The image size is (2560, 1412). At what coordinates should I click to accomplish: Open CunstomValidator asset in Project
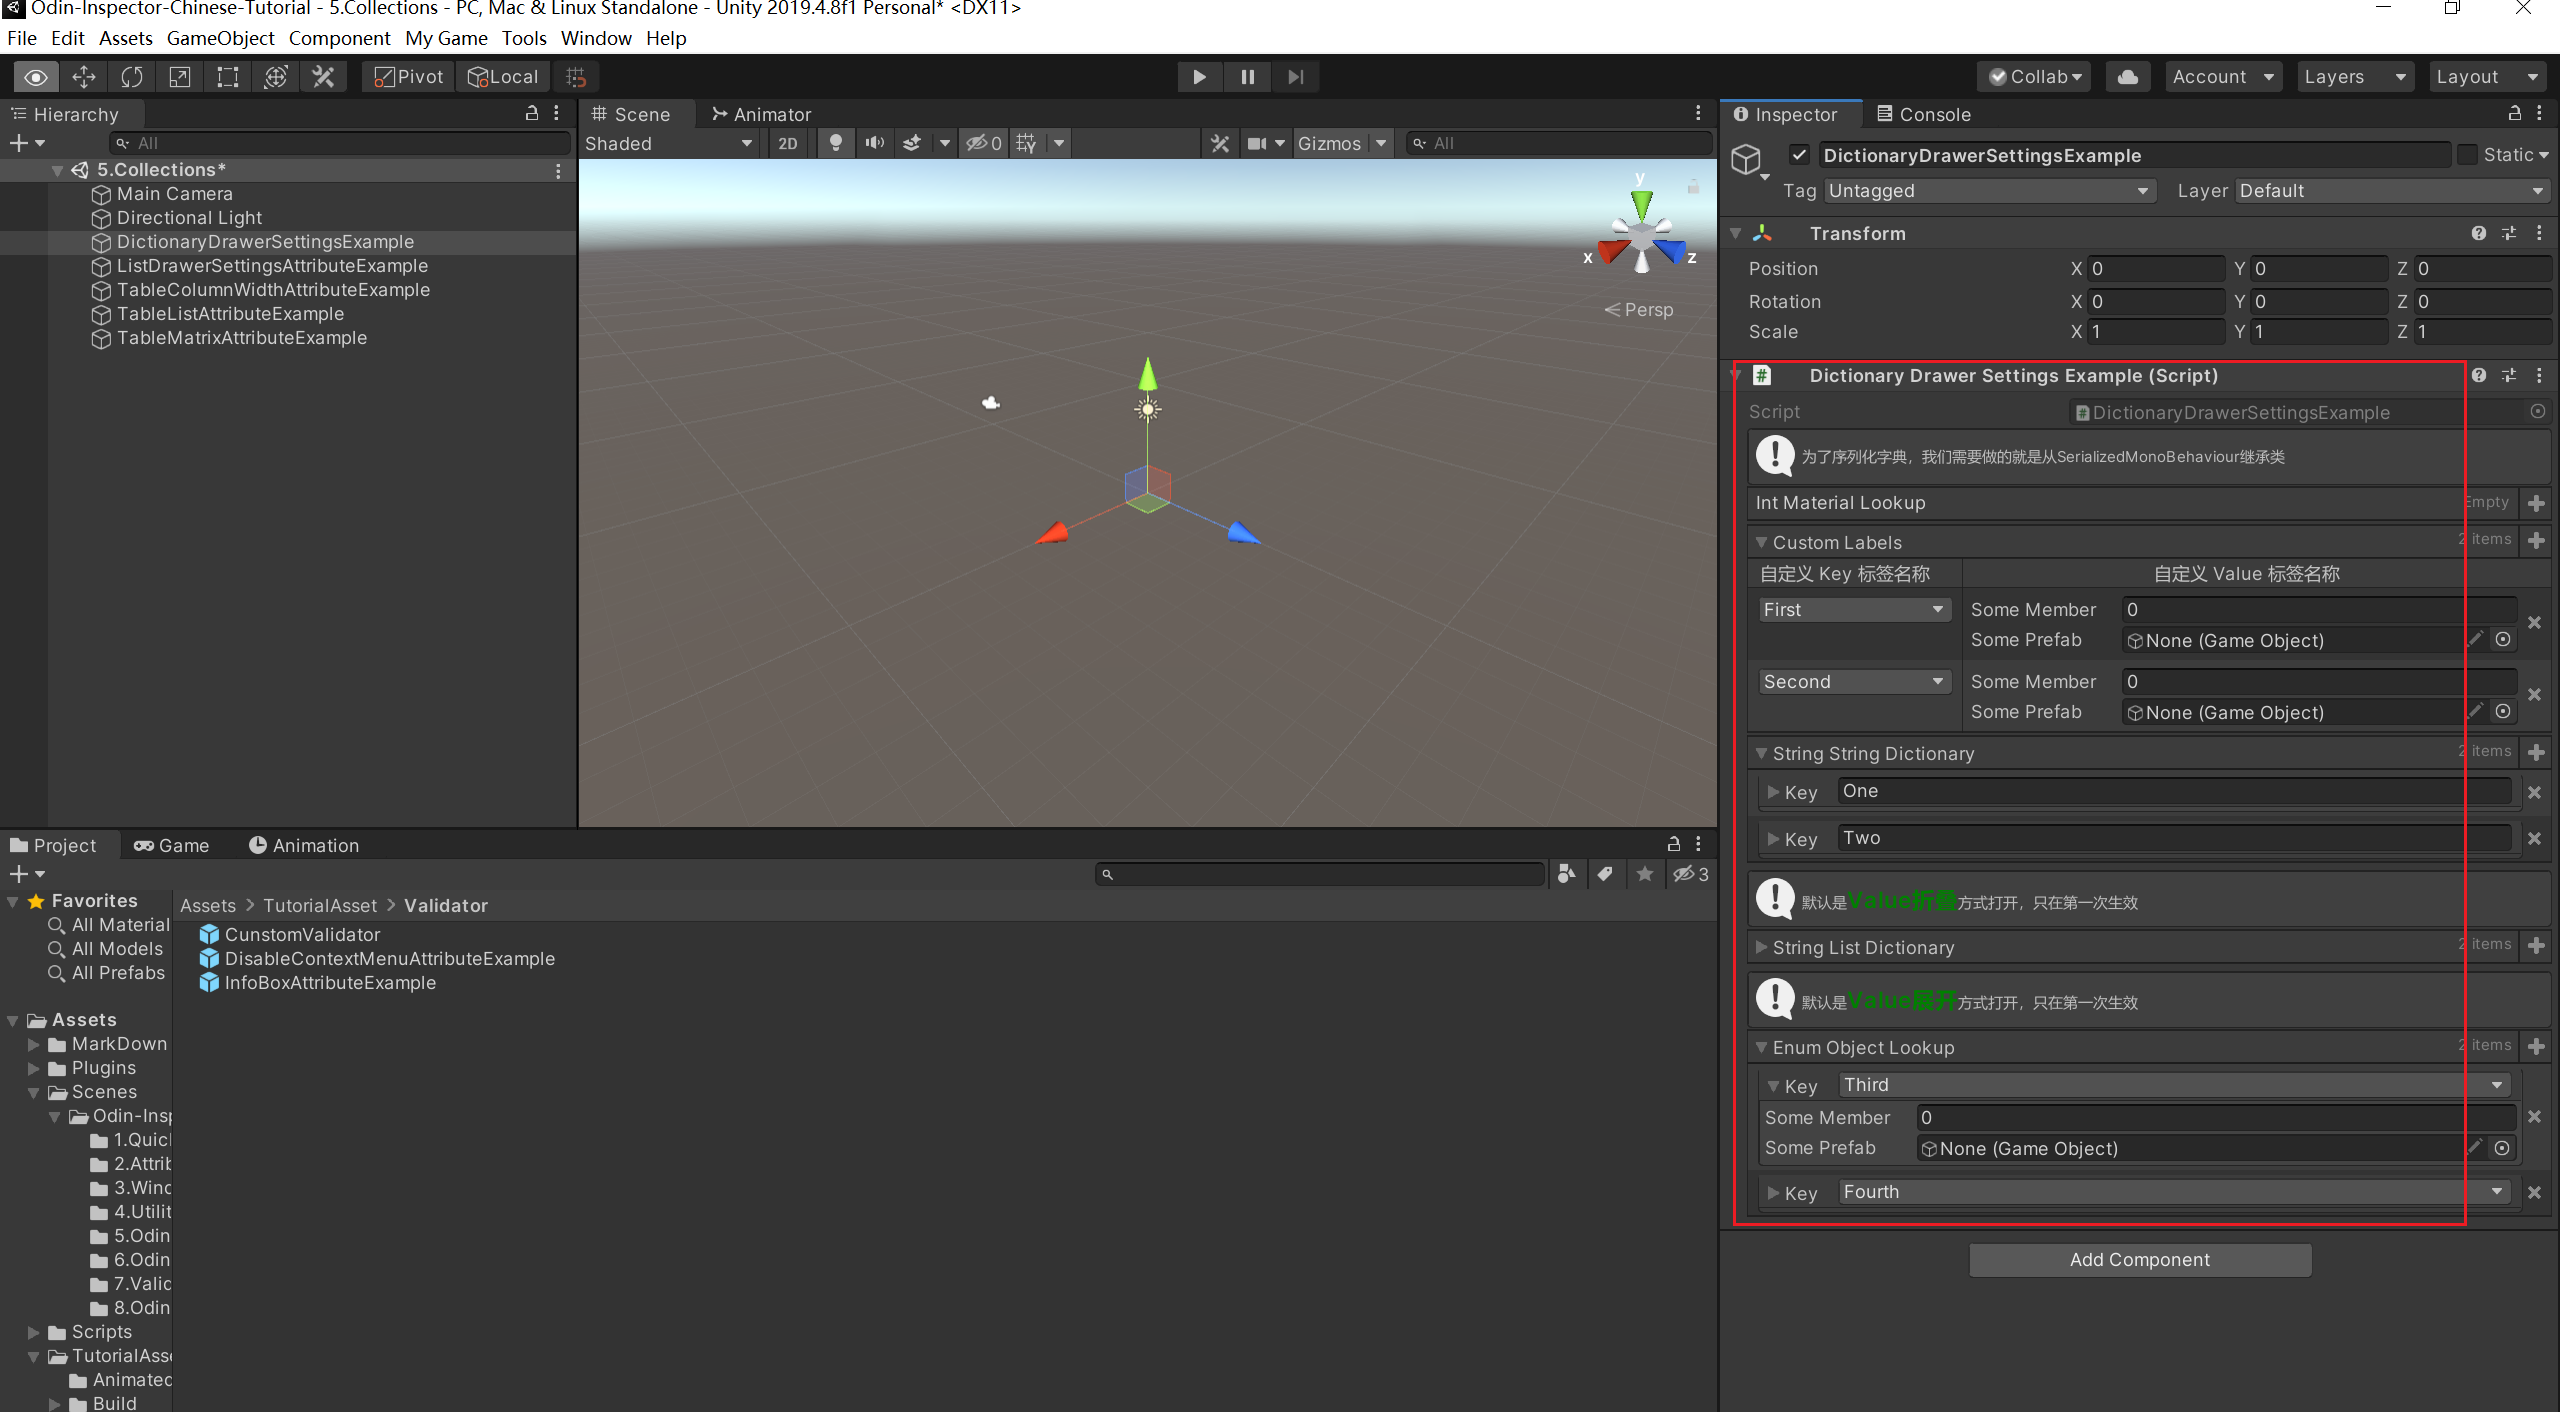(x=290, y=934)
